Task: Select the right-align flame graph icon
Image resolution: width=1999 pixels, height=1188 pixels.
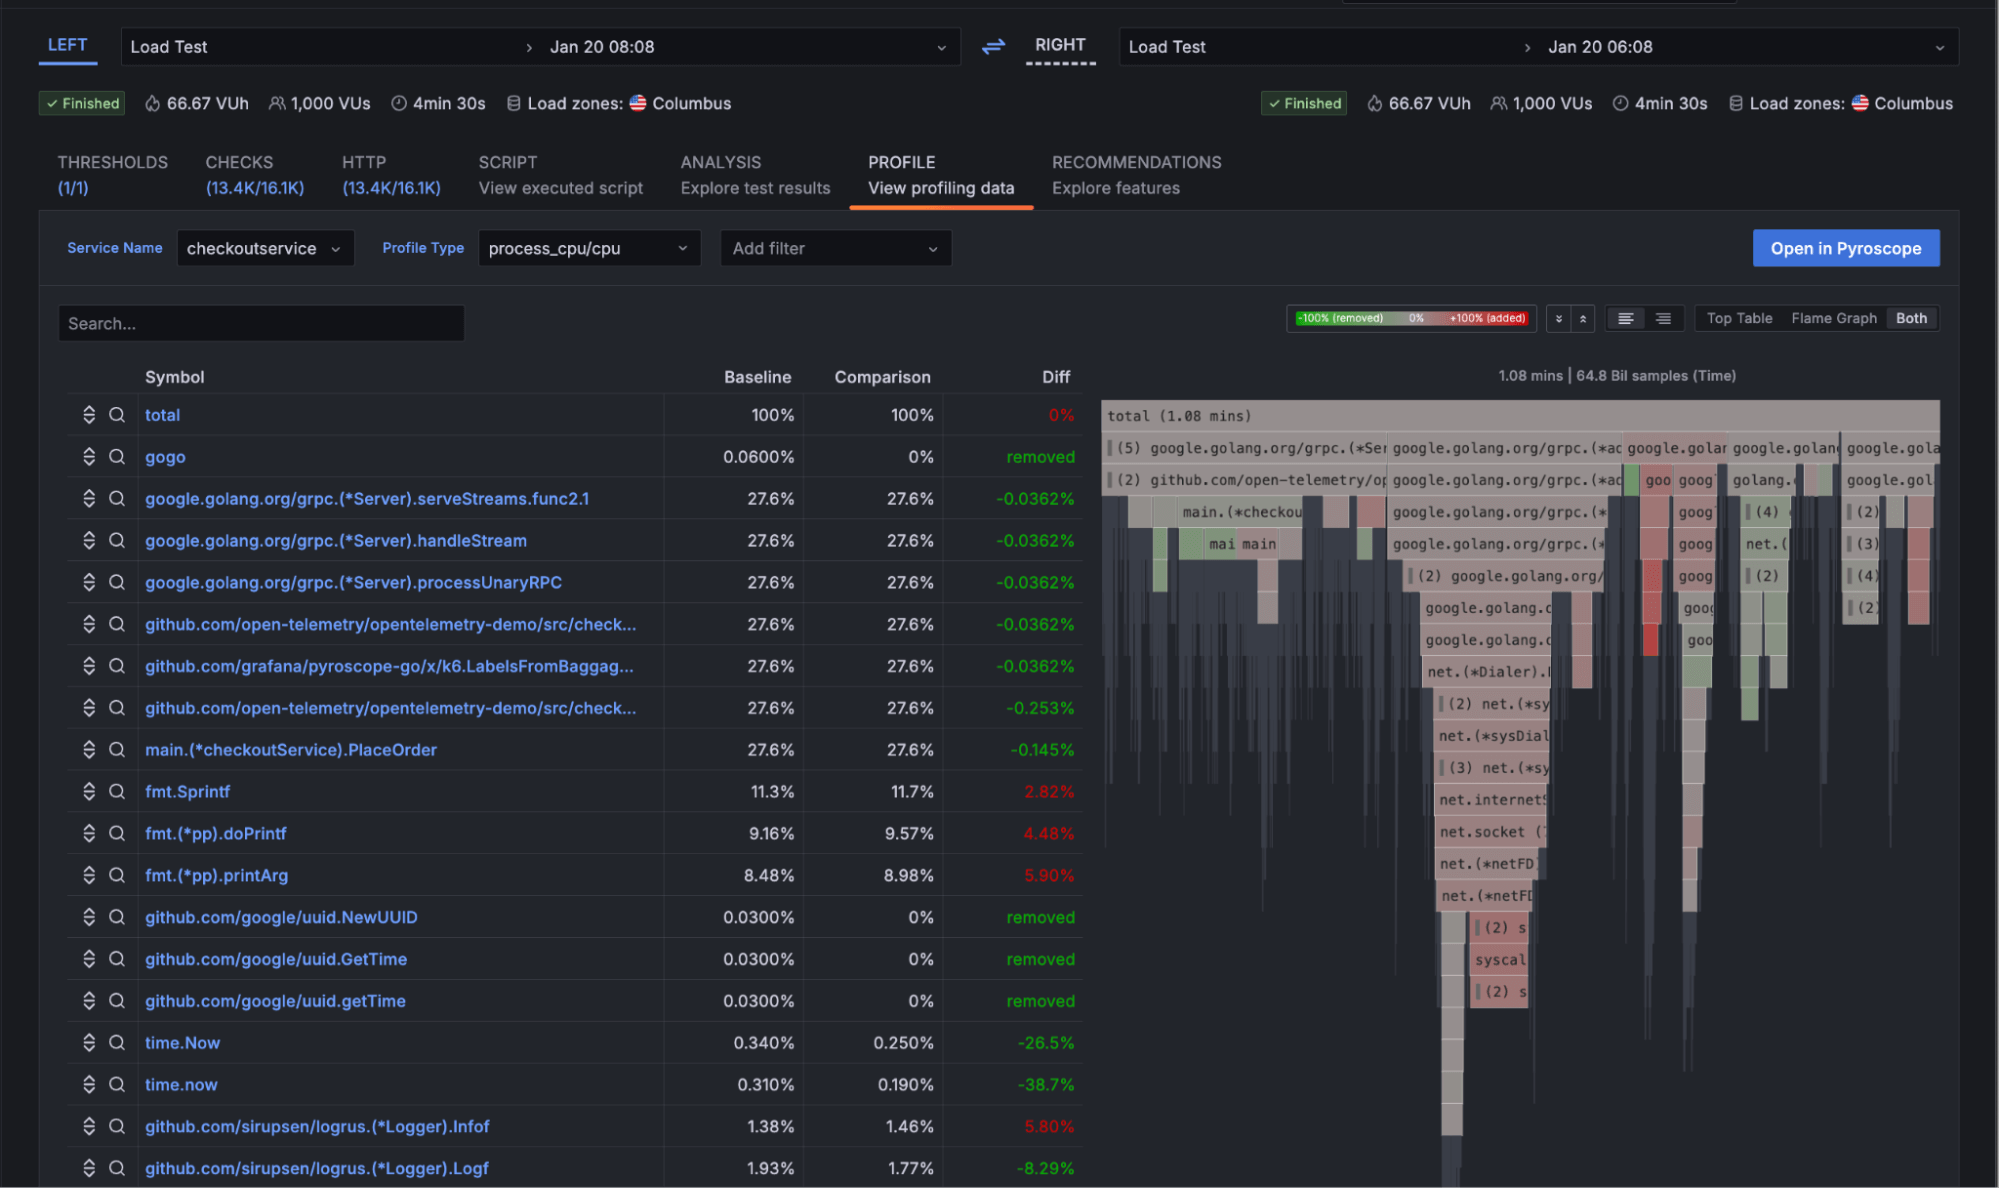Action: pos(1663,318)
